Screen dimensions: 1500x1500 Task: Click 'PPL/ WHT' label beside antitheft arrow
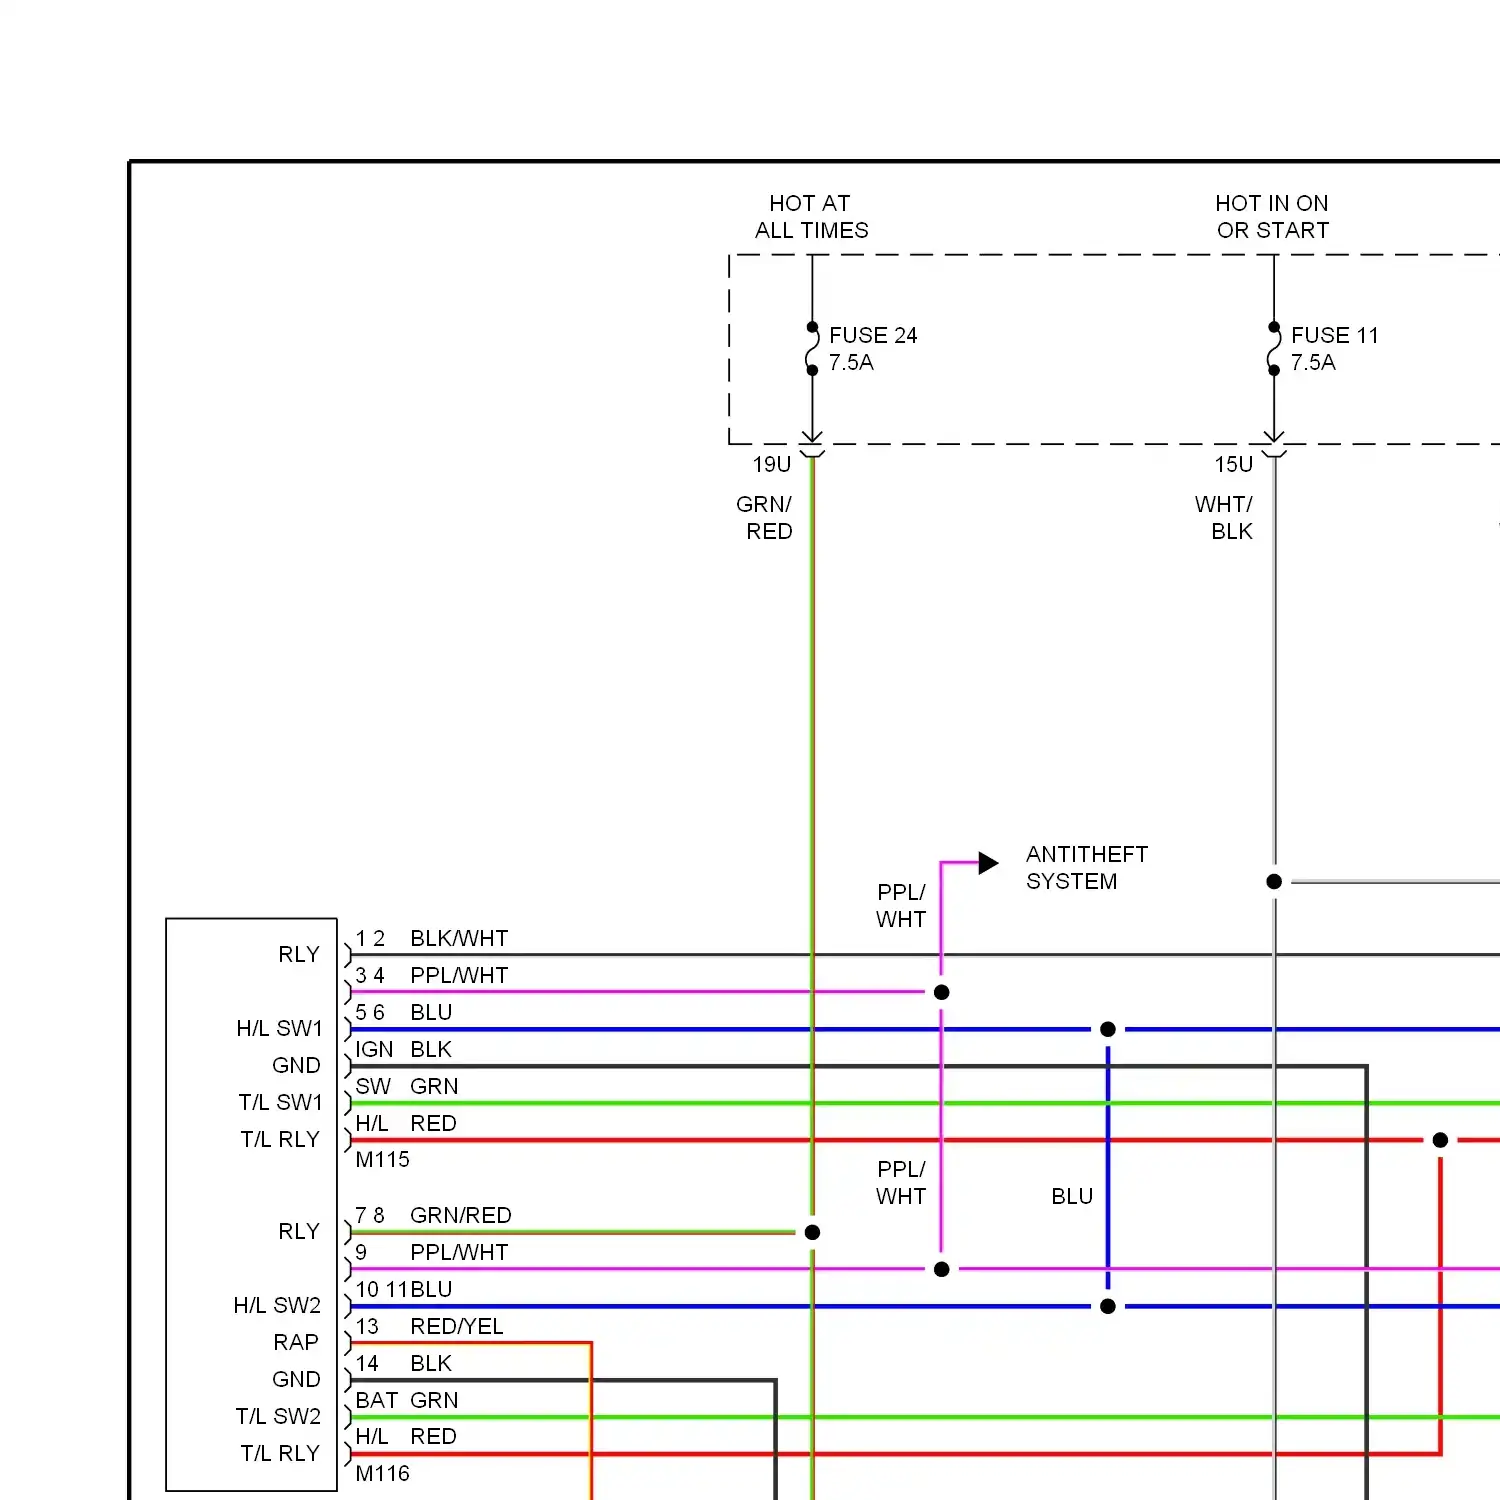click(901, 906)
